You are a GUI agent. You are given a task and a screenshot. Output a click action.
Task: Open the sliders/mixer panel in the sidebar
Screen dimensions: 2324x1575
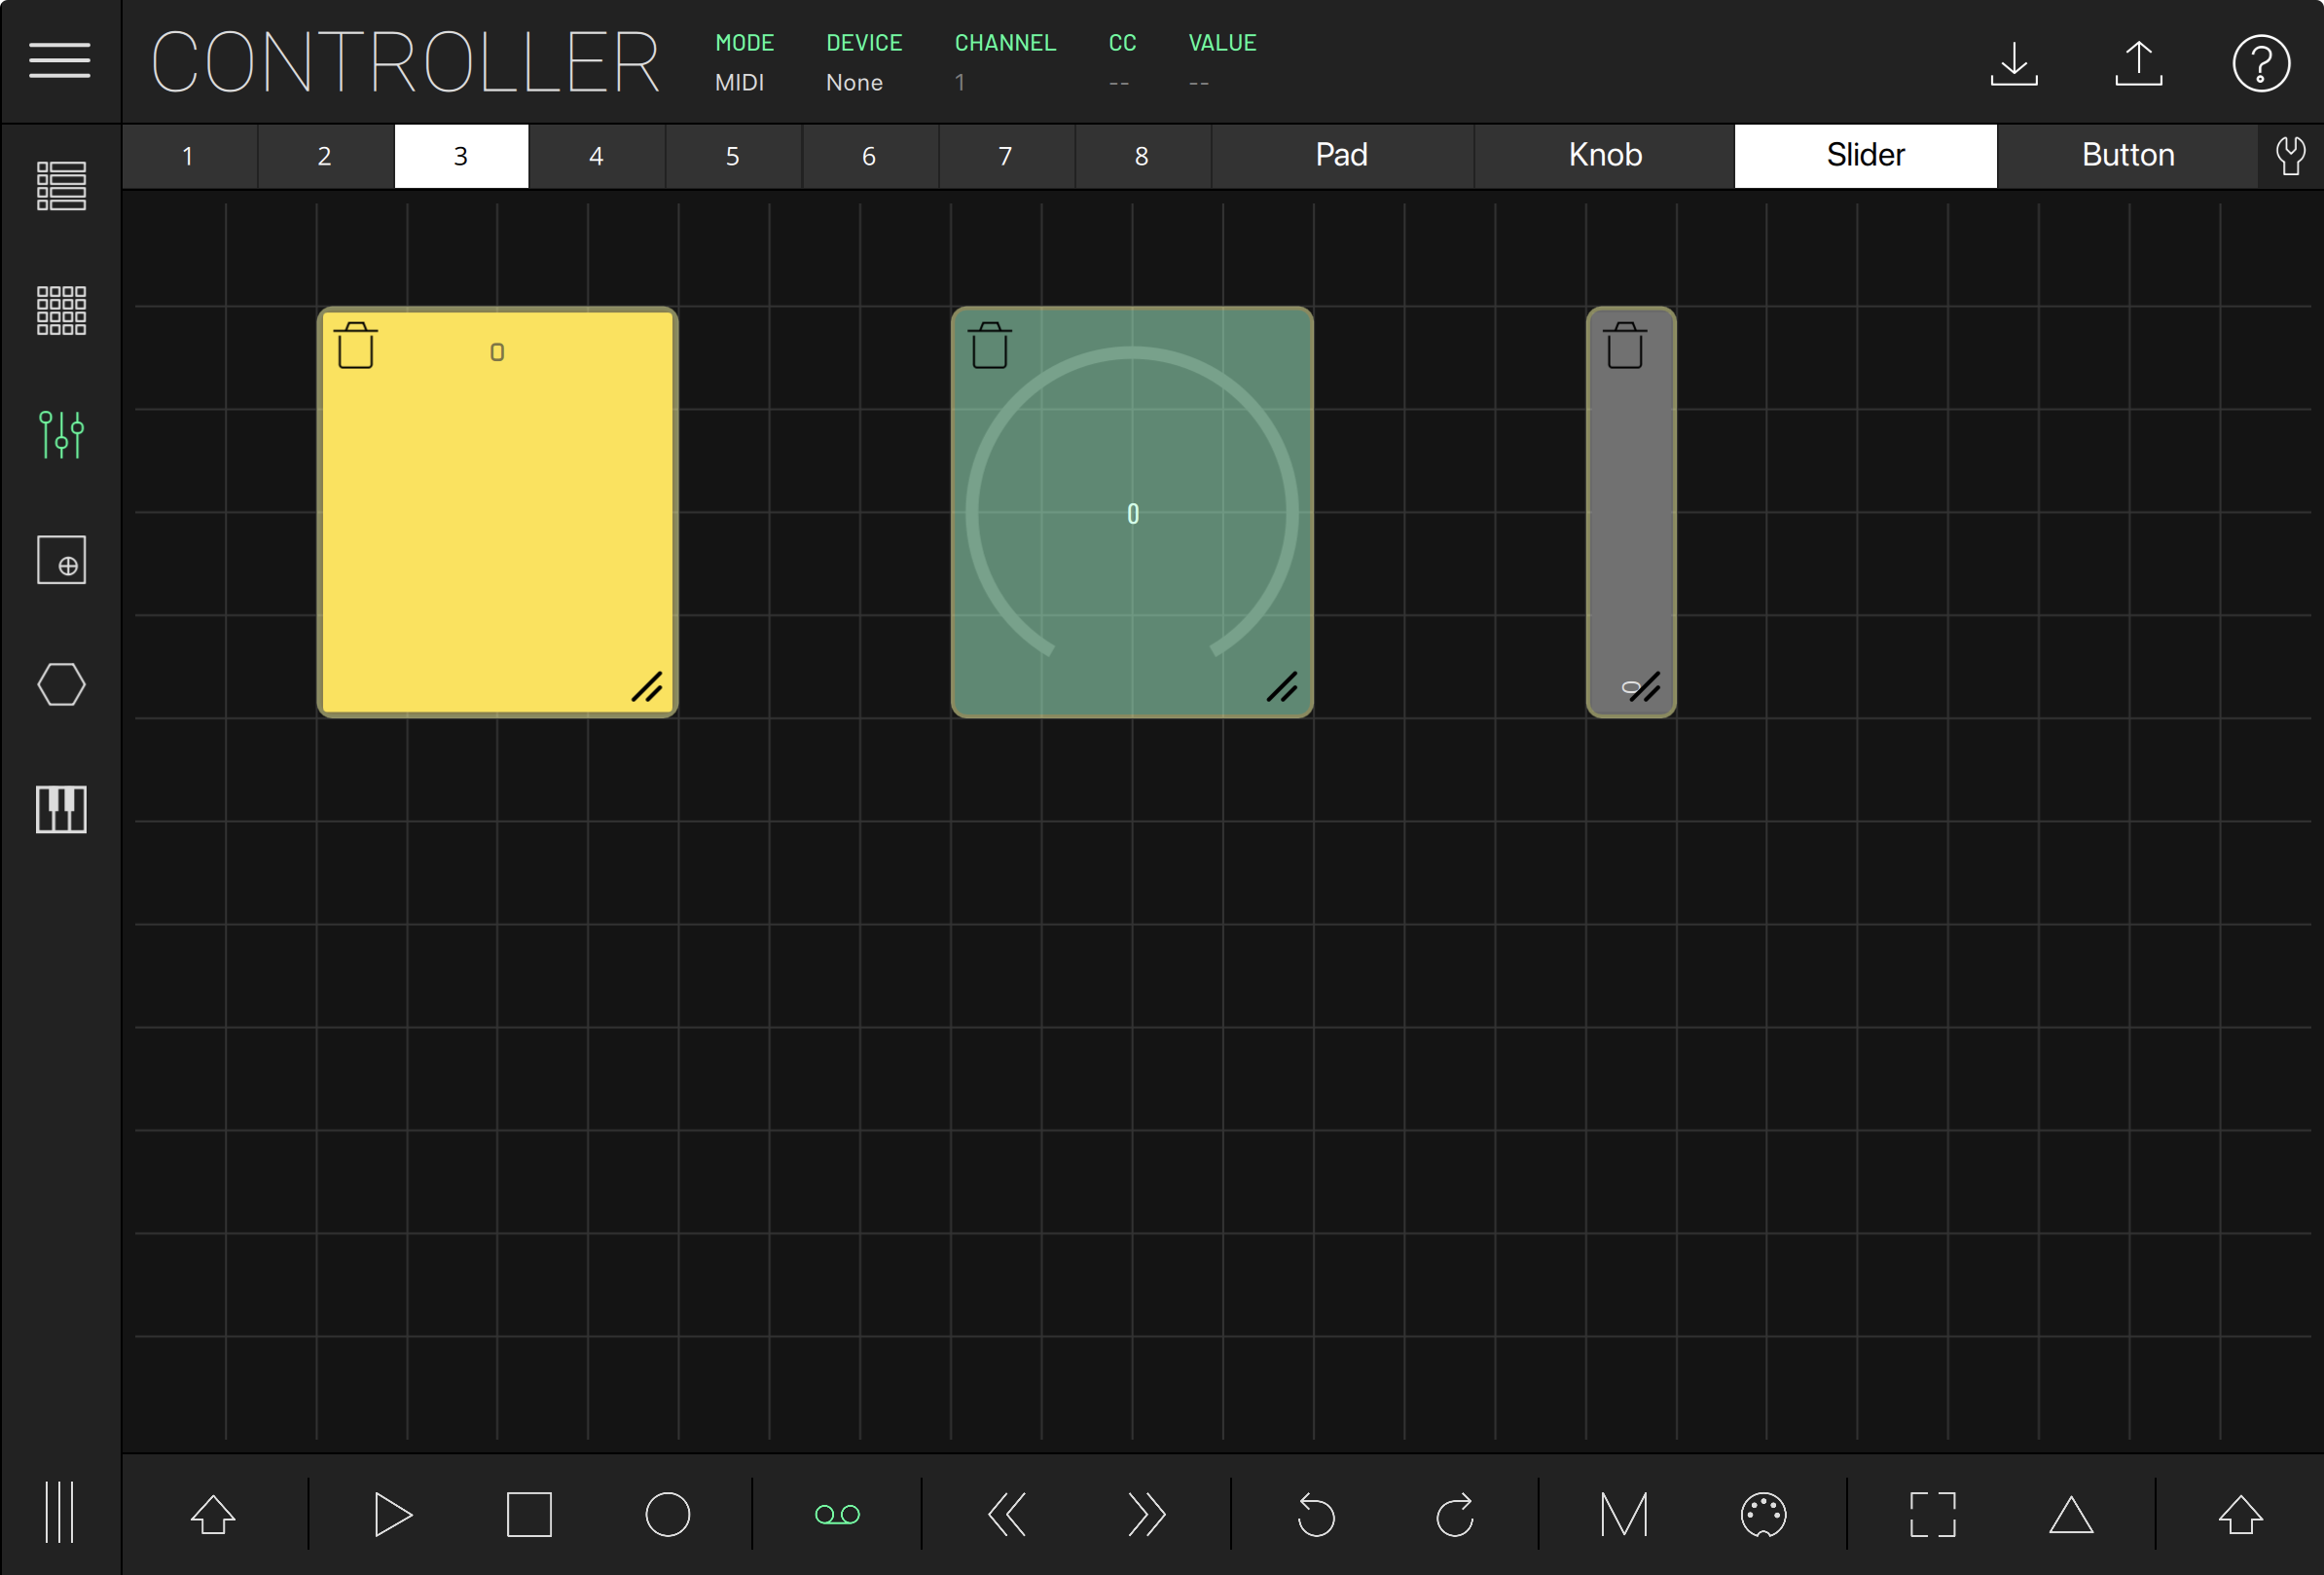click(61, 435)
